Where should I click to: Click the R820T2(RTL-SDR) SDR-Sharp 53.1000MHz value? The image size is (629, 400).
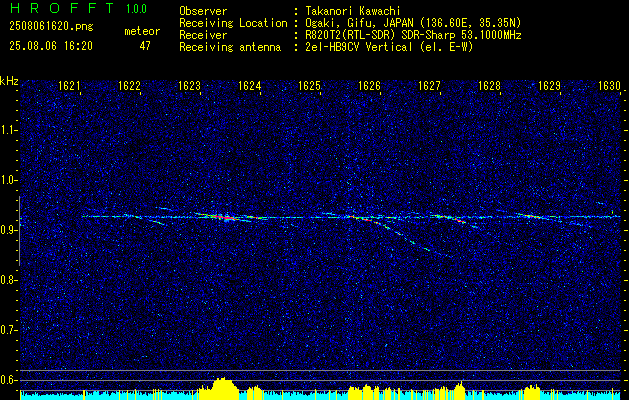click(413, 35)
